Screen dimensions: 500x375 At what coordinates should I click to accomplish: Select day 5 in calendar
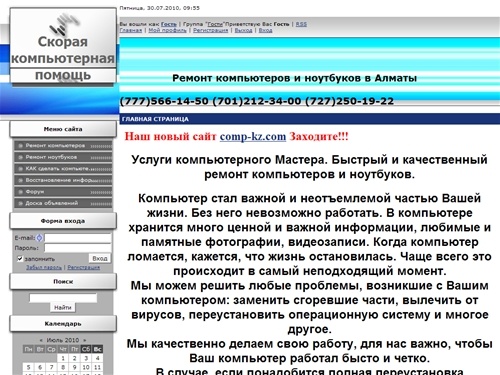click(x=29, y=367)
